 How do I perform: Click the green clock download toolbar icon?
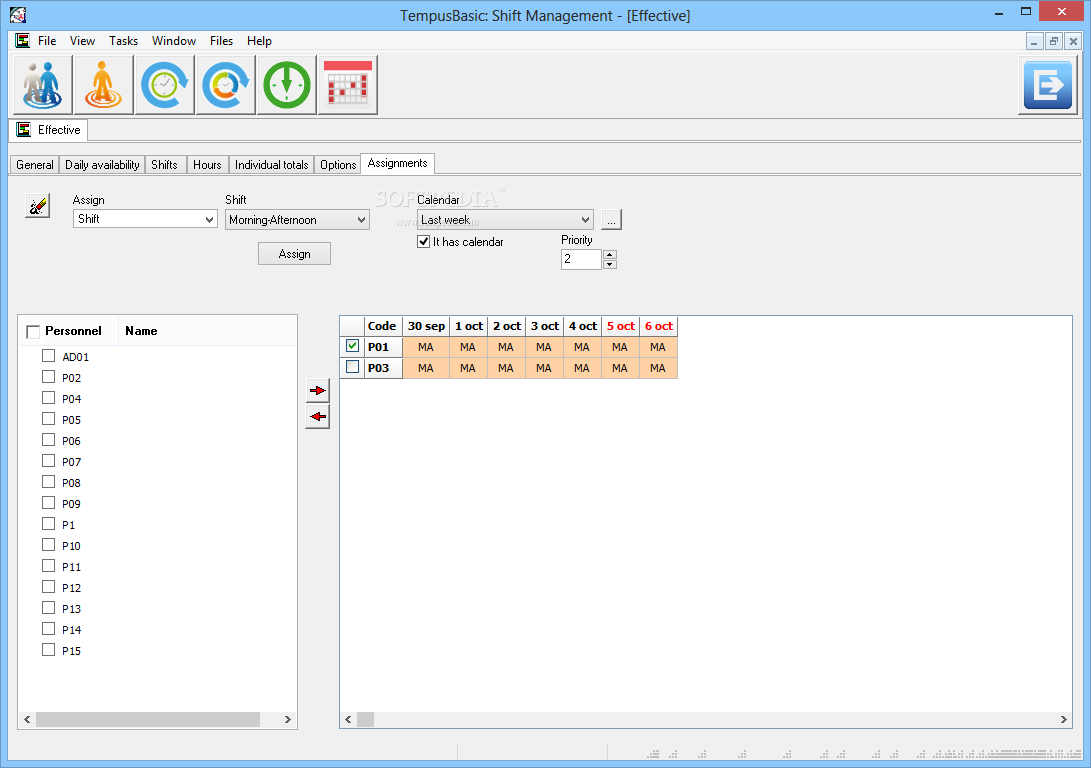[x=287, y=85]
